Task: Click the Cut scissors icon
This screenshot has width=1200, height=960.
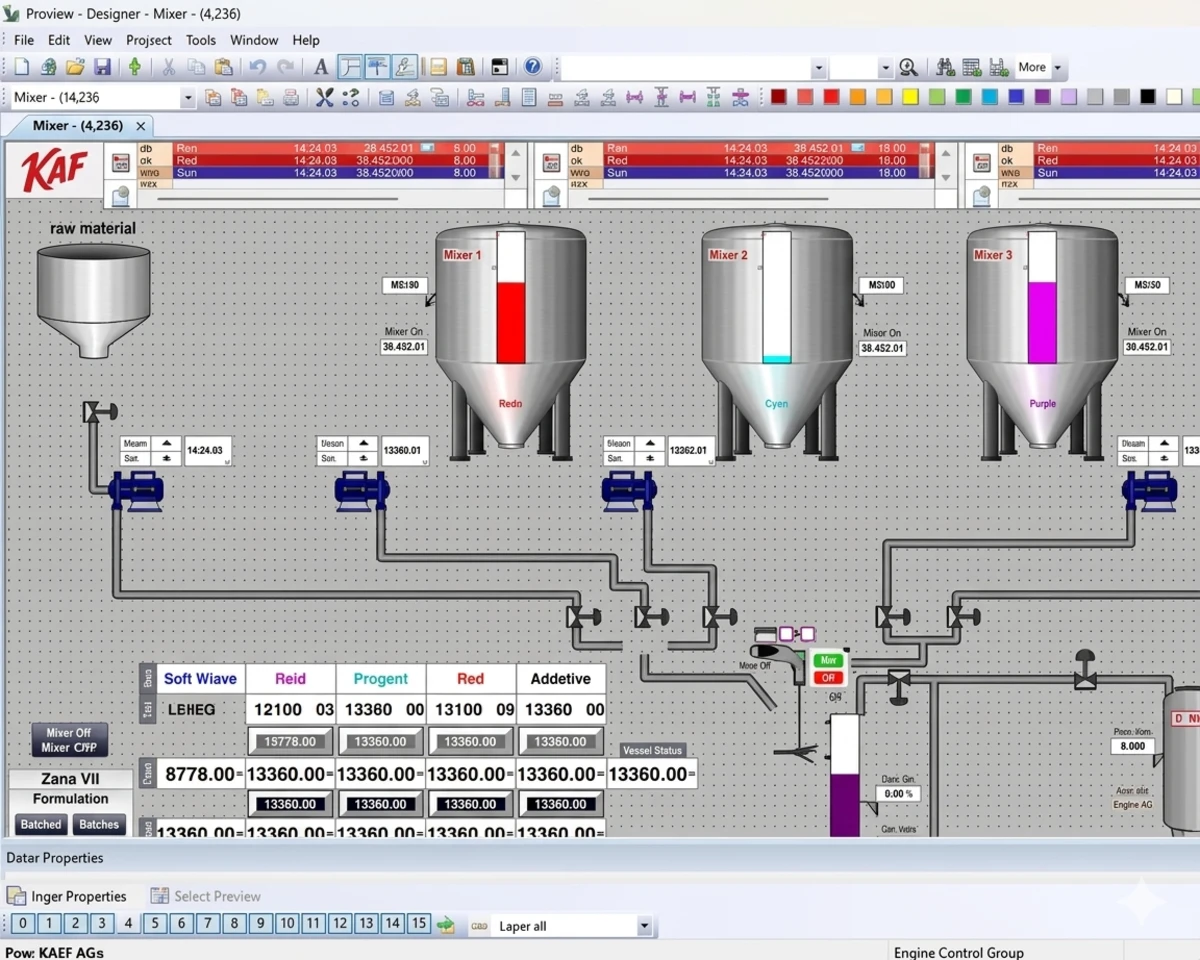Action: tap(169, 67)
